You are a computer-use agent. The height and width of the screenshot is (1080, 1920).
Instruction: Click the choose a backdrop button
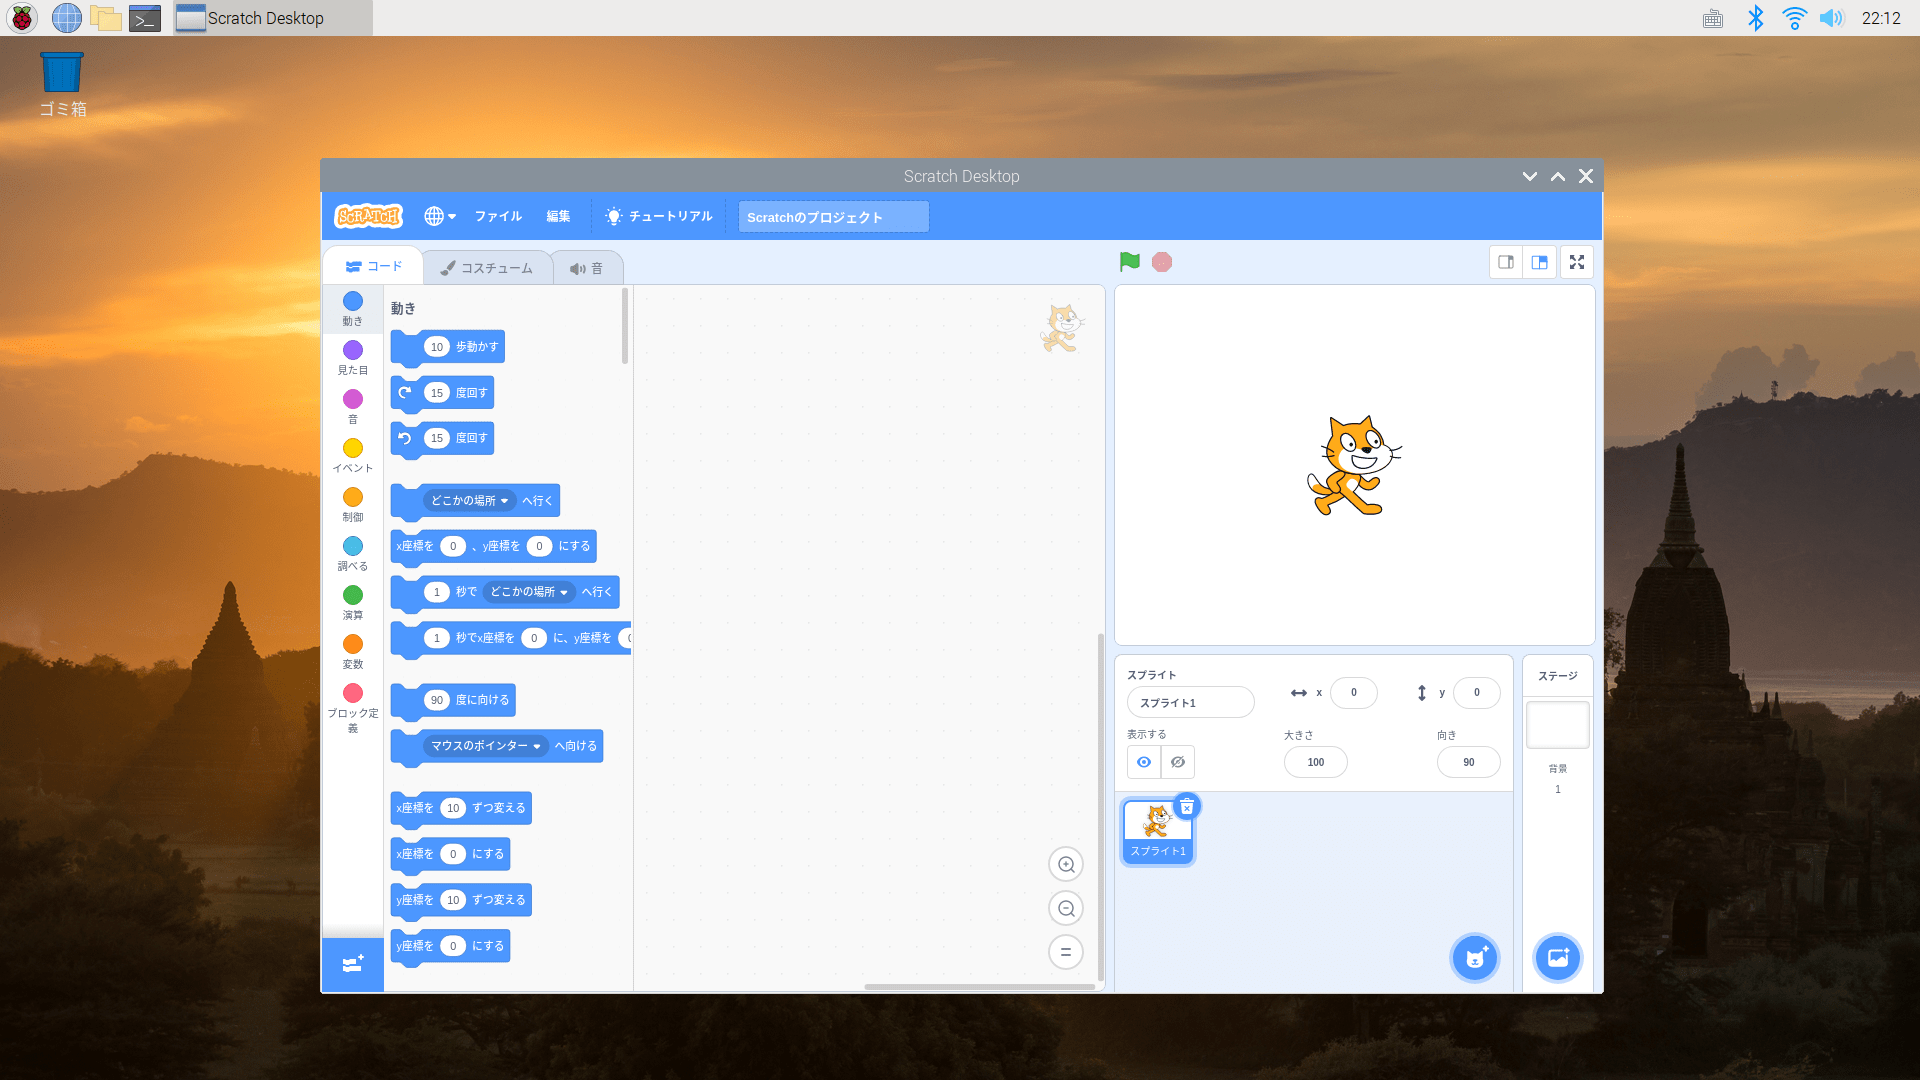(x=1557, y=959)
